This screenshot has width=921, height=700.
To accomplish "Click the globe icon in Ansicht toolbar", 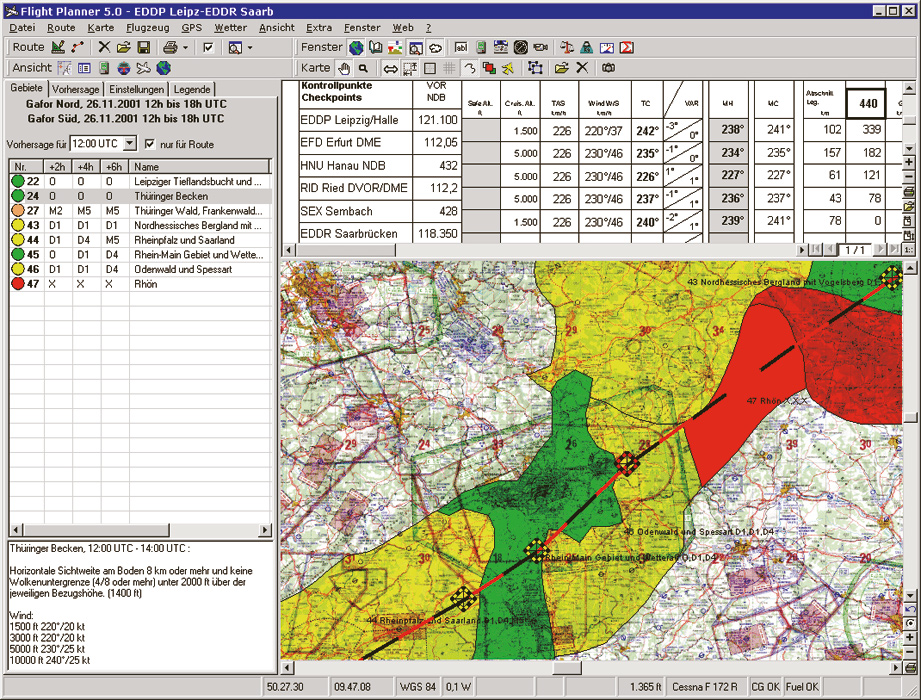I will pyautogui.click(x=163, y=69).
